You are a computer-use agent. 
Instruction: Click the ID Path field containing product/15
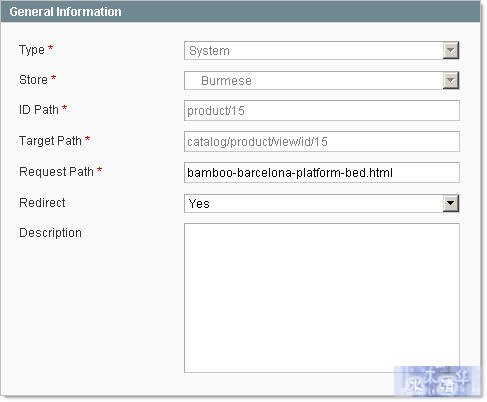click(322, 111)
